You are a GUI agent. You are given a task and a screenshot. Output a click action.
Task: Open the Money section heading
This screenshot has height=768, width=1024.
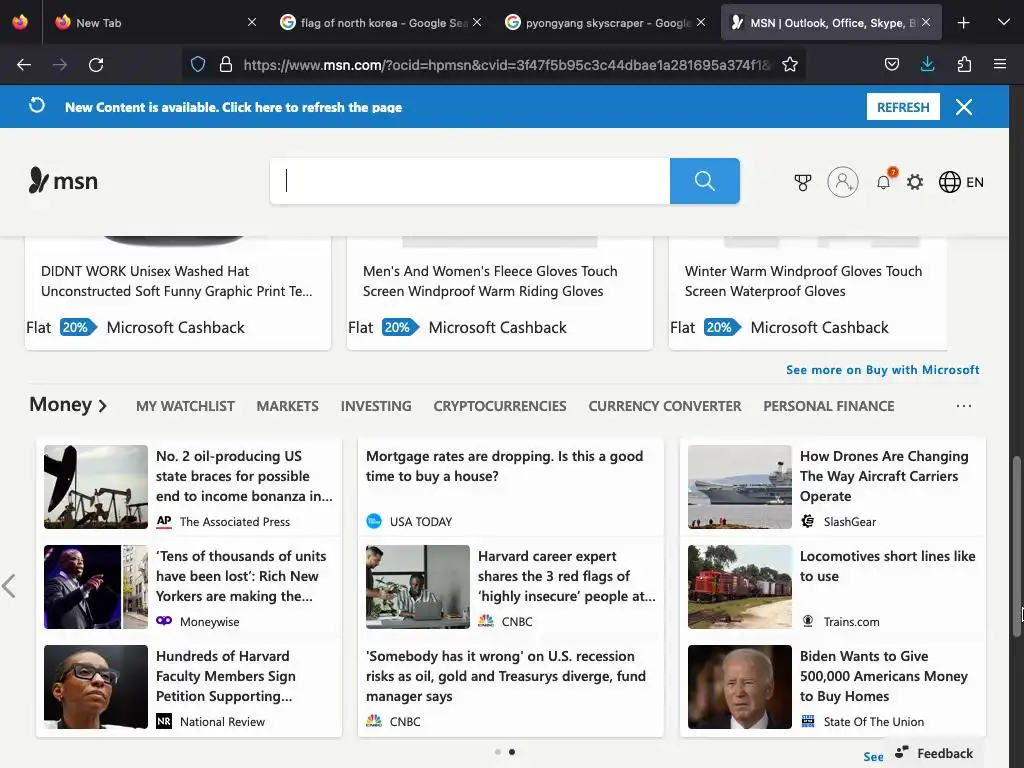click(x=68, y=405)
